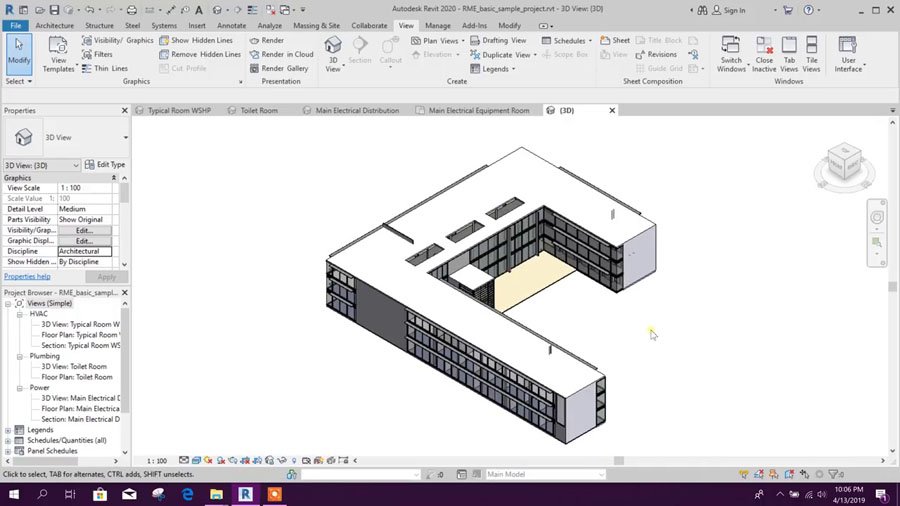Click Switch Windows

731,55
